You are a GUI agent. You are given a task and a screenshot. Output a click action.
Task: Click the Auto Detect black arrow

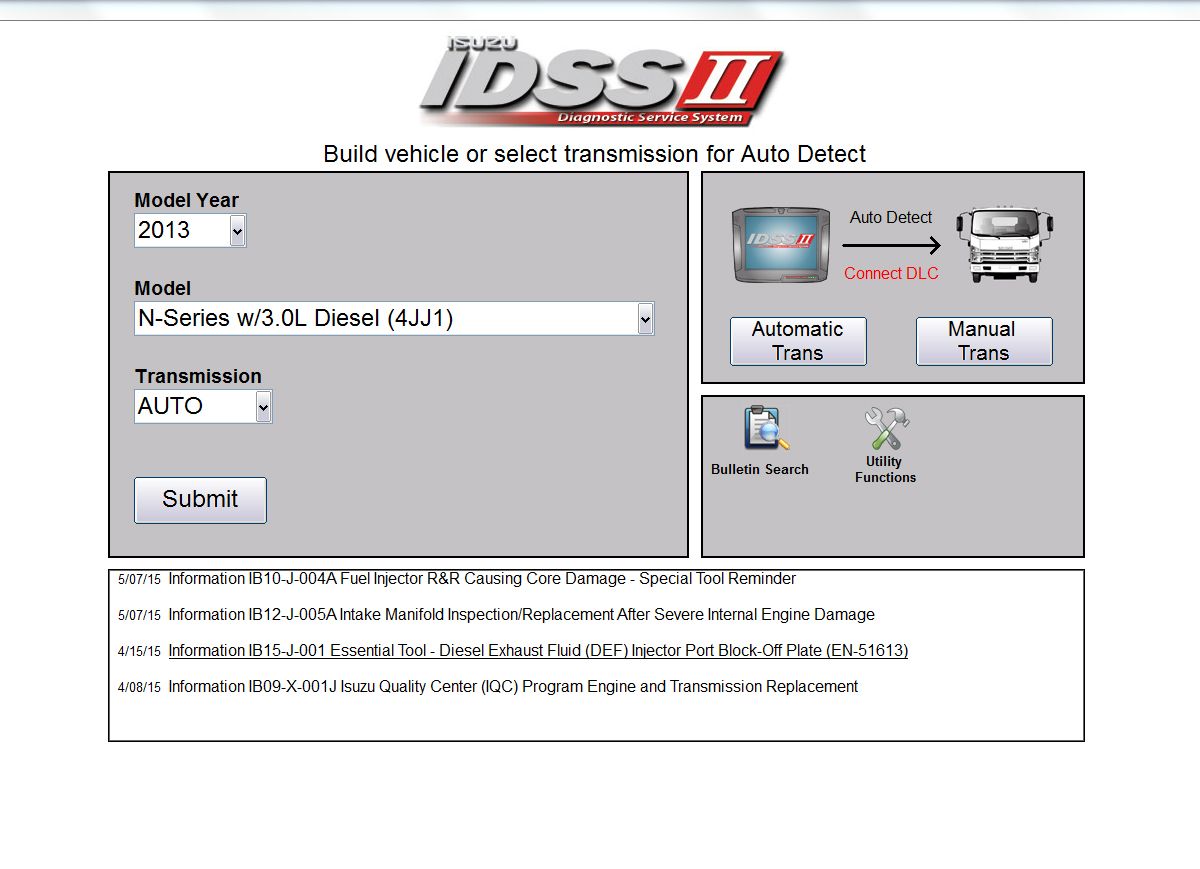point(891,246)
